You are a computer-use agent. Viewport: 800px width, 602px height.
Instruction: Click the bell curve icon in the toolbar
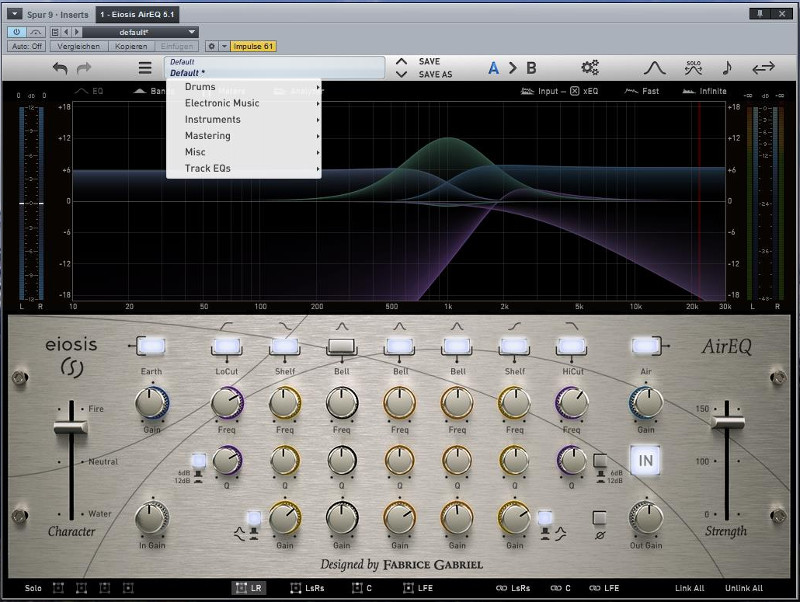coord(655,68)
